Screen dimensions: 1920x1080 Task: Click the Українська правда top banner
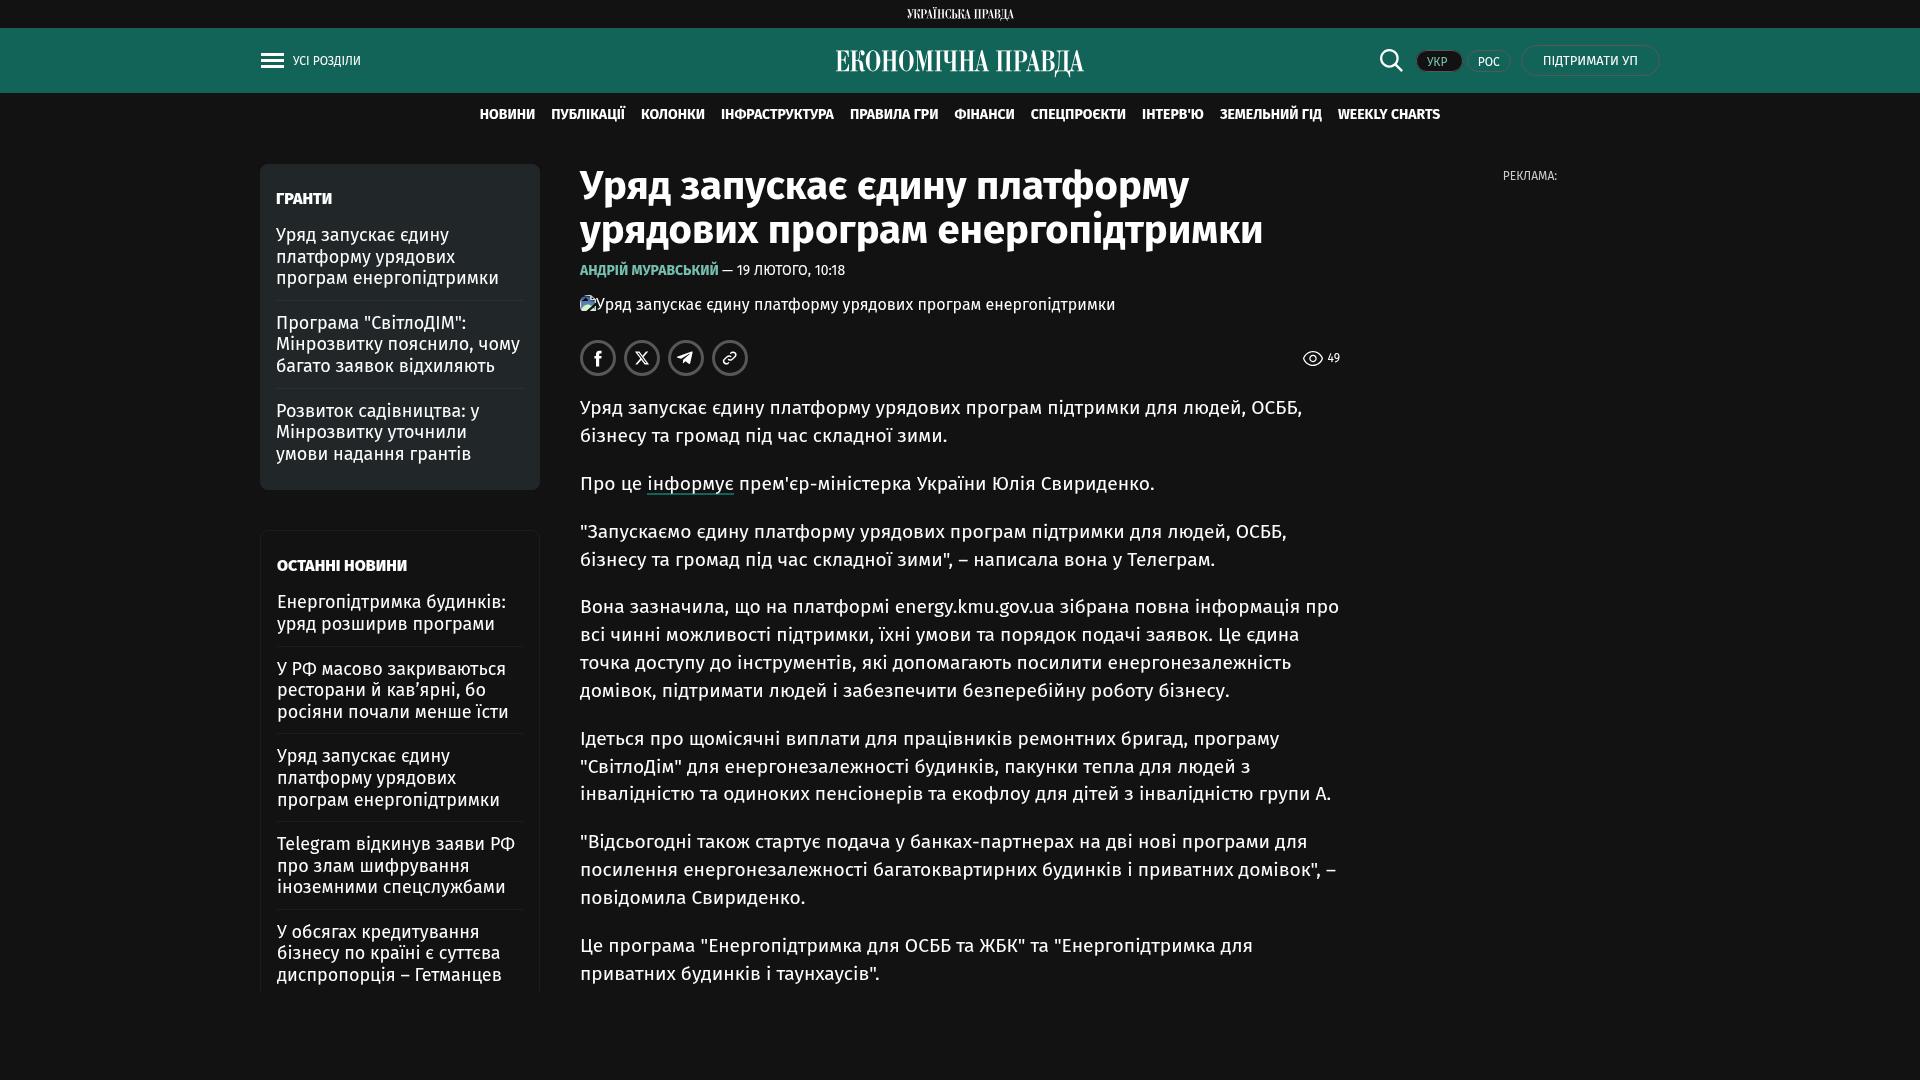(x=960, y=14)
